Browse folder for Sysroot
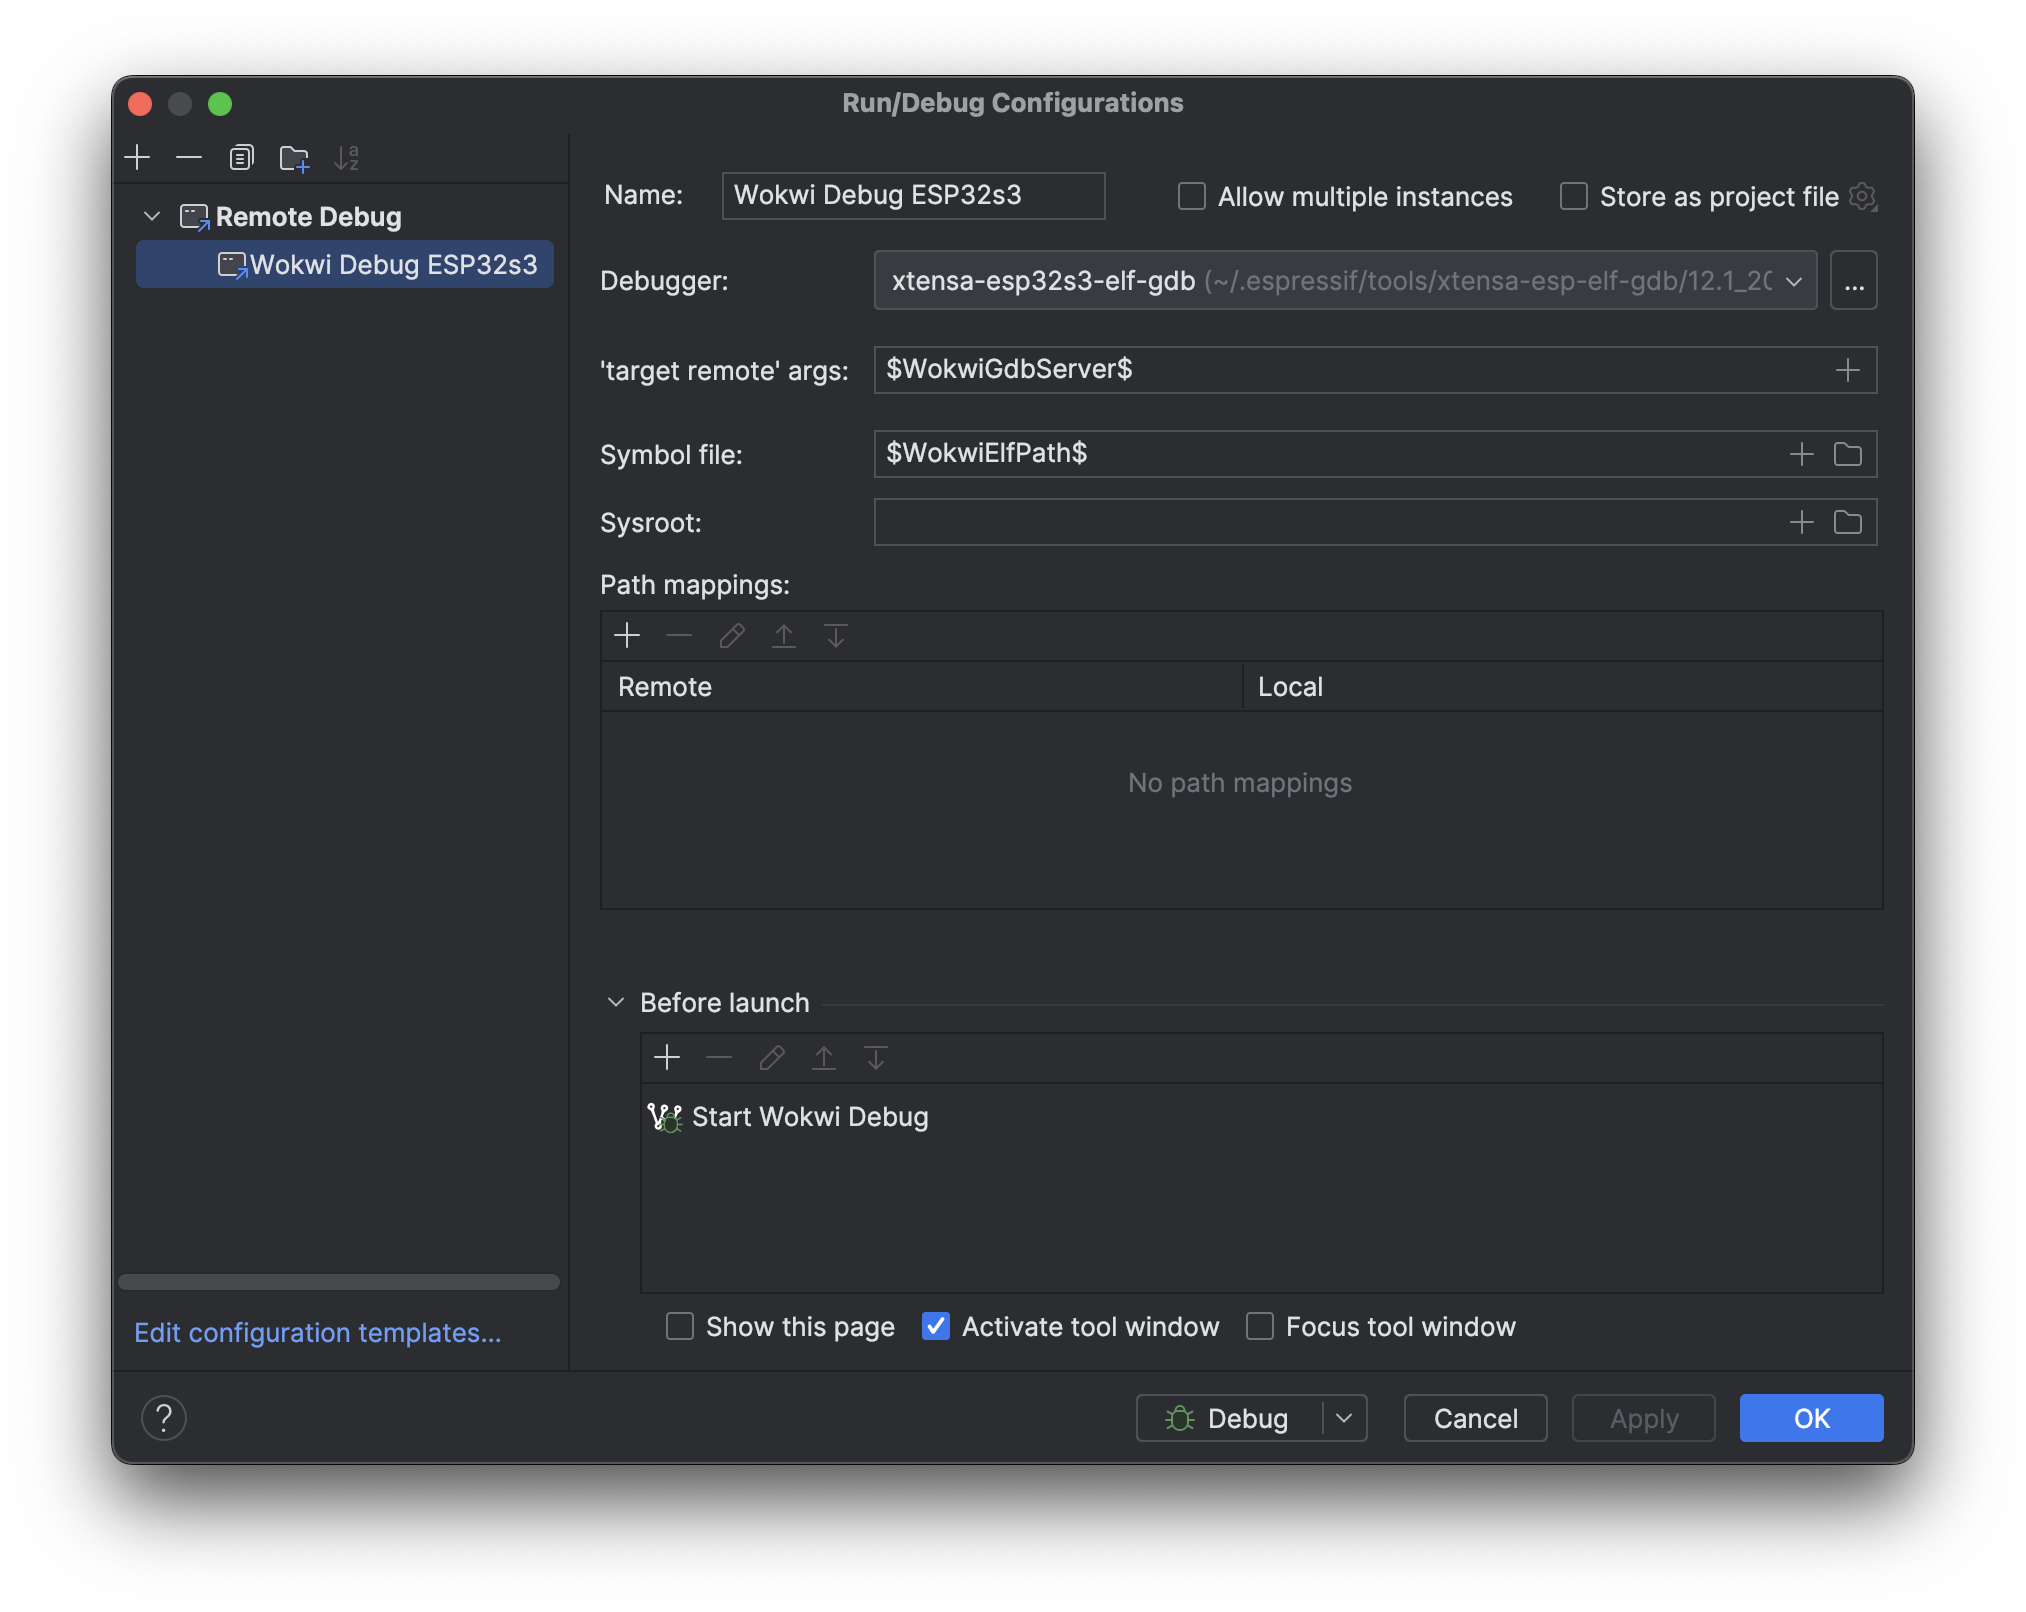2026x1612 pixels. coord(1848,522)
